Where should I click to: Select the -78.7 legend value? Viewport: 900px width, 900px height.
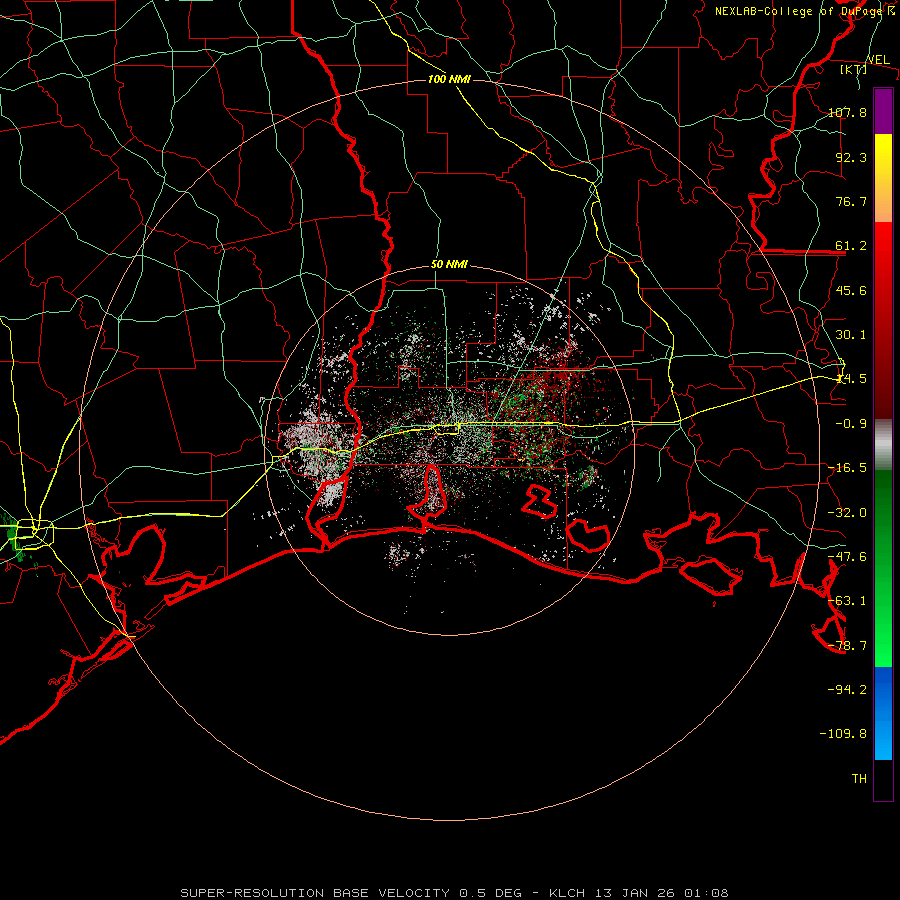[847, 646]
